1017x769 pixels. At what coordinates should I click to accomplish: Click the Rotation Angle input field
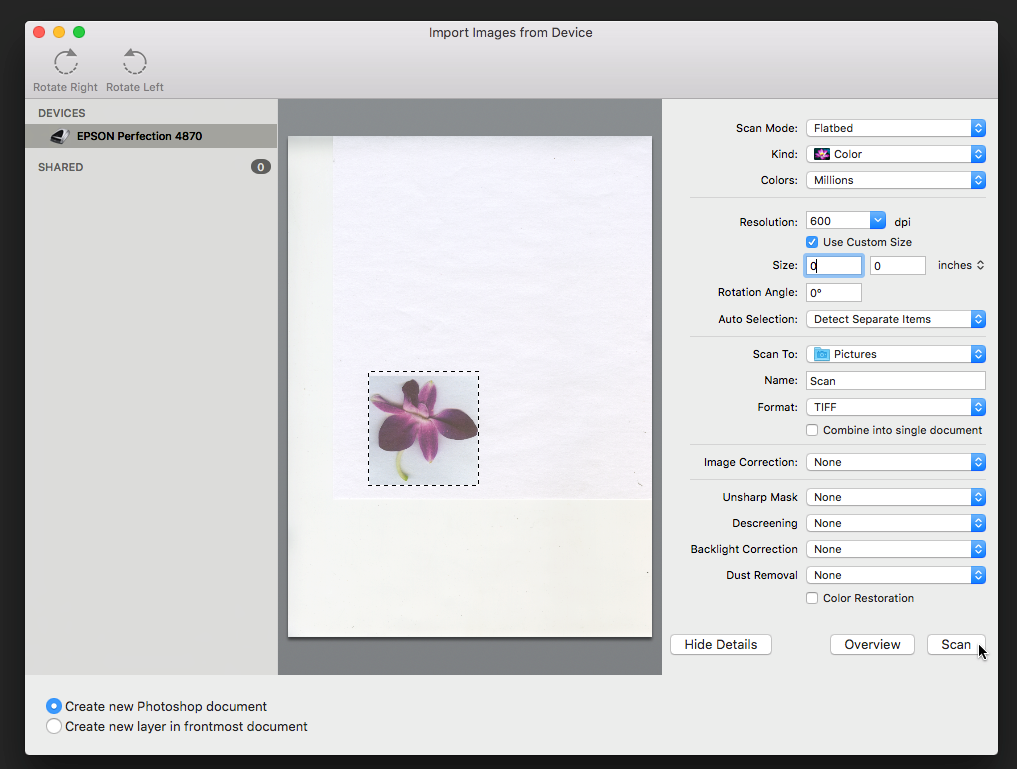pos(833,293)
